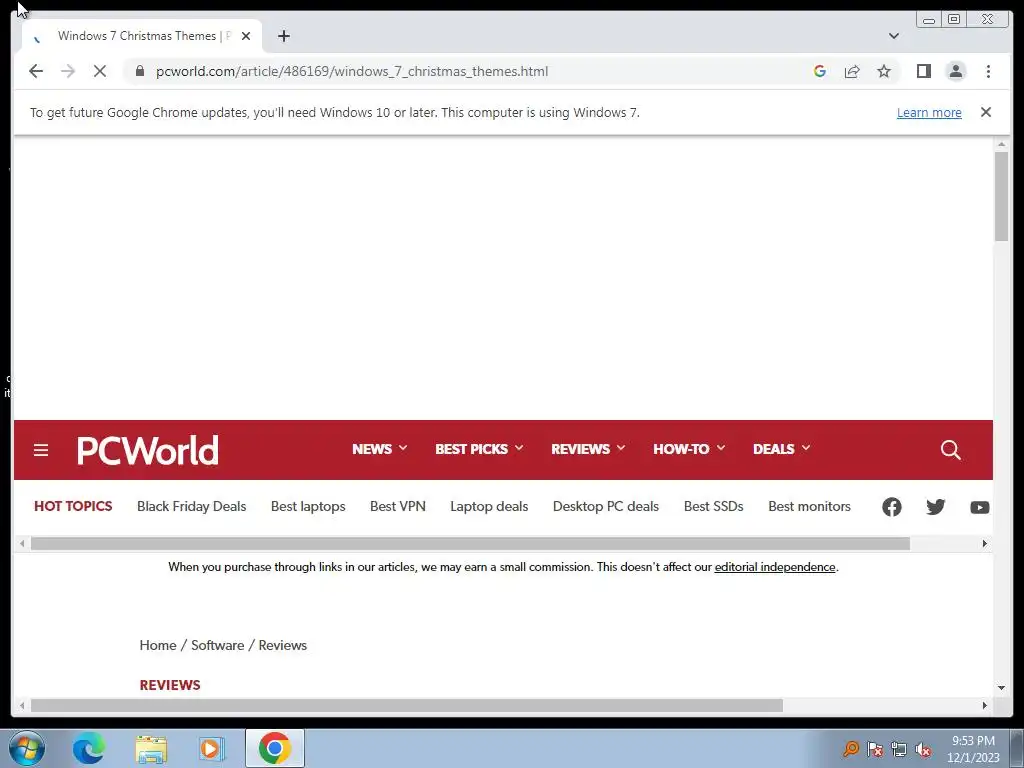Click Home in the breadcrumb

157,645
